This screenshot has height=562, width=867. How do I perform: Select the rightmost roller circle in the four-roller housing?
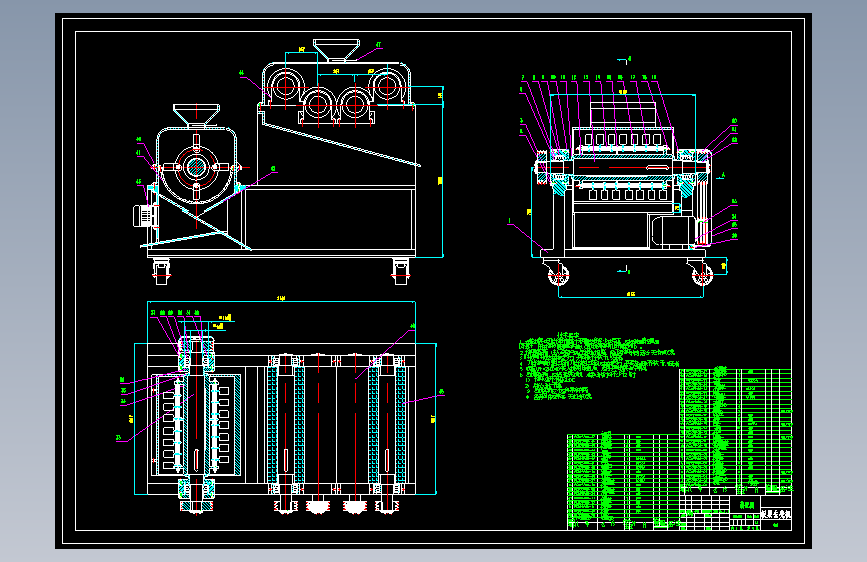pos(387,87)
